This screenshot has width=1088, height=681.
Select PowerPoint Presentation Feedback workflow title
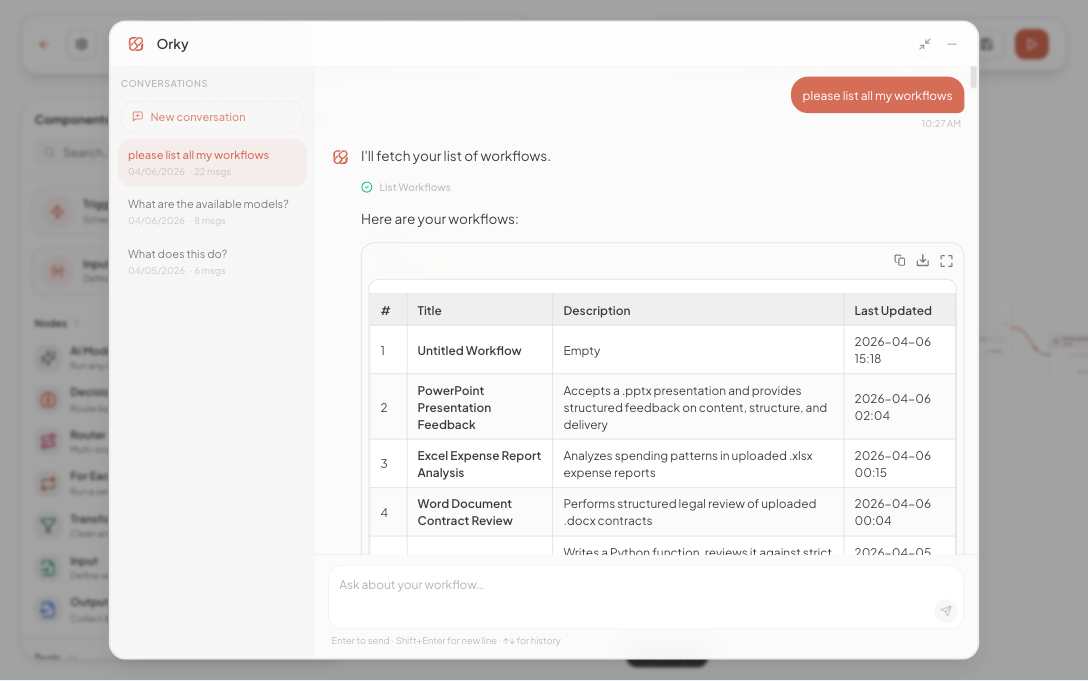(454, 408)
